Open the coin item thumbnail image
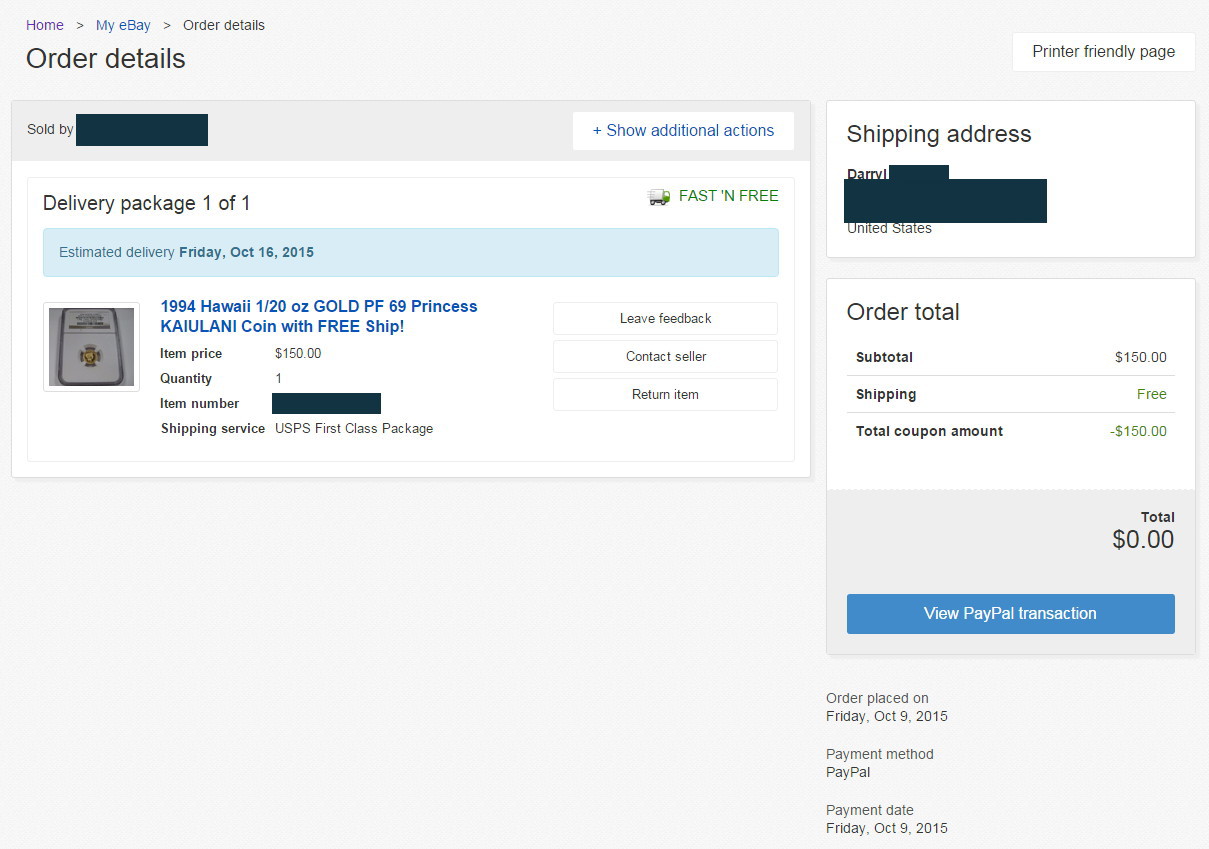1209x849 pixels. (91, 347)
